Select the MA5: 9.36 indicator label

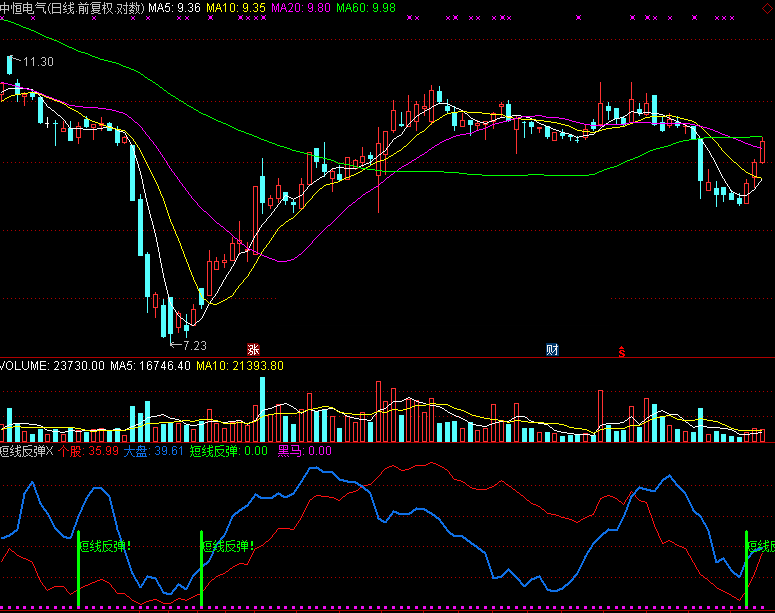coord(174,8)
